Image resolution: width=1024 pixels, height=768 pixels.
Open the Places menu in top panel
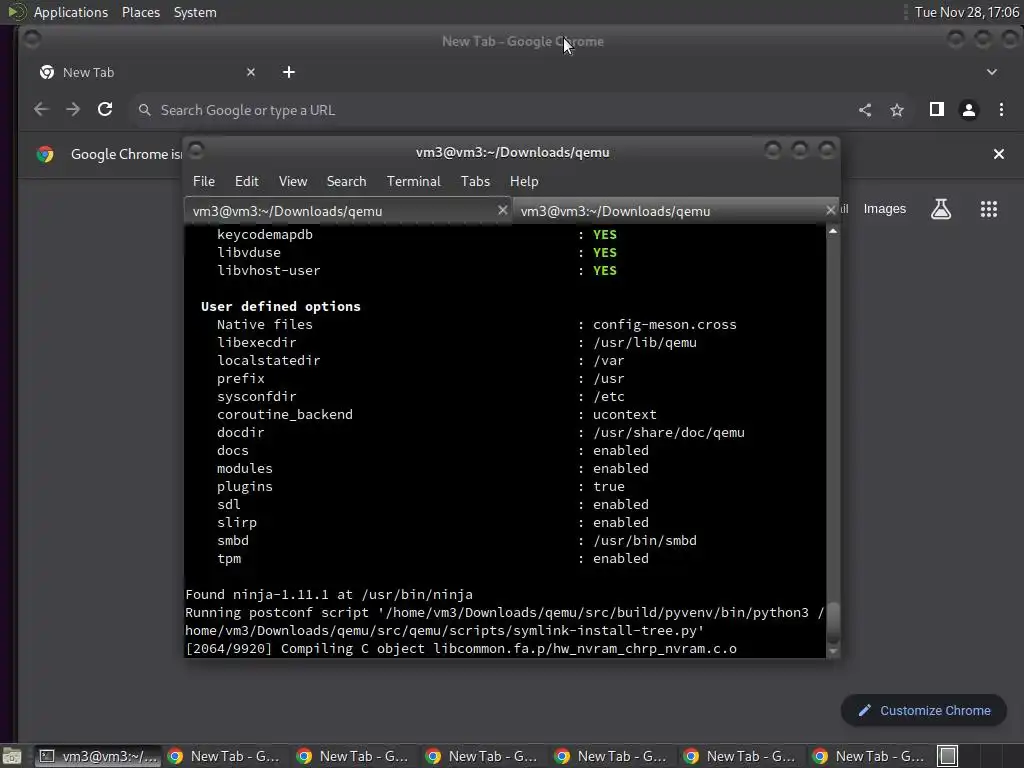pyautogui.click(x=140, y=12)
